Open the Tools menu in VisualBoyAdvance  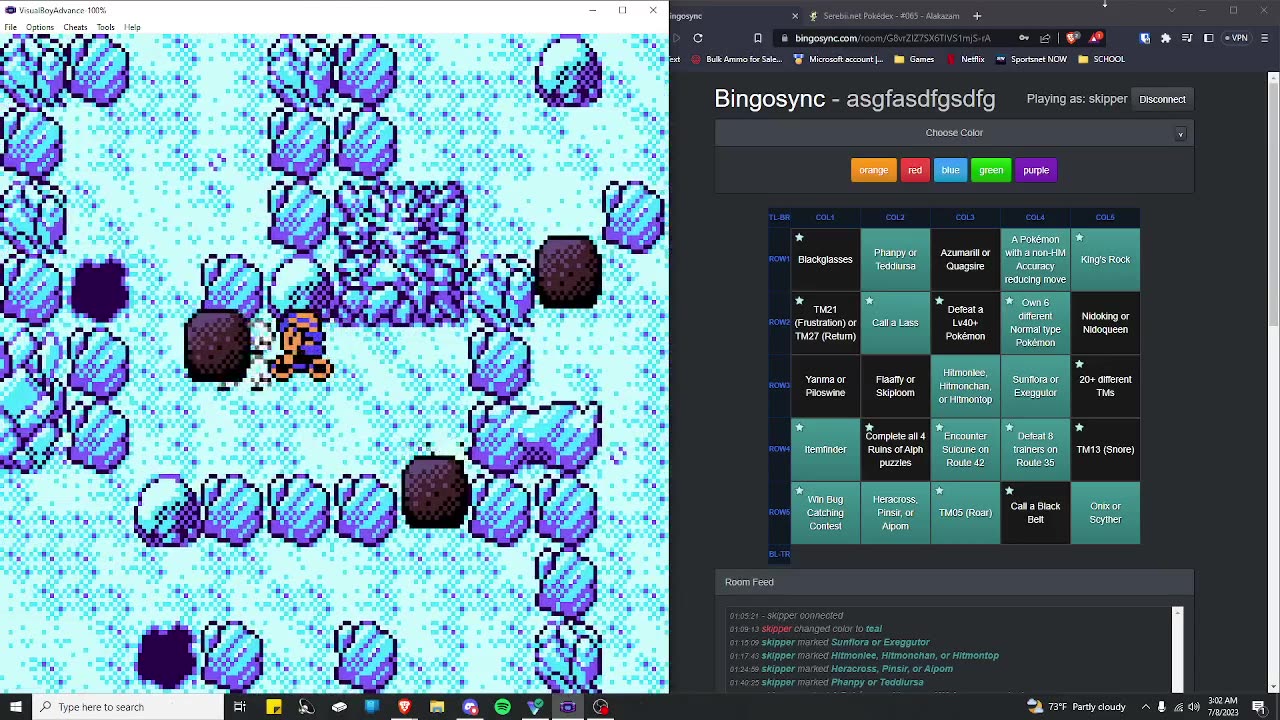pyautogui.click(x=105, y=27)
